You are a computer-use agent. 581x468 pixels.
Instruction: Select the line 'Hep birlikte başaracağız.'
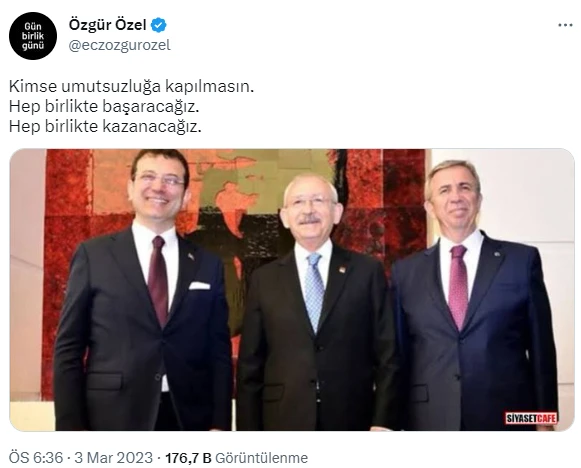coord(104,107)
